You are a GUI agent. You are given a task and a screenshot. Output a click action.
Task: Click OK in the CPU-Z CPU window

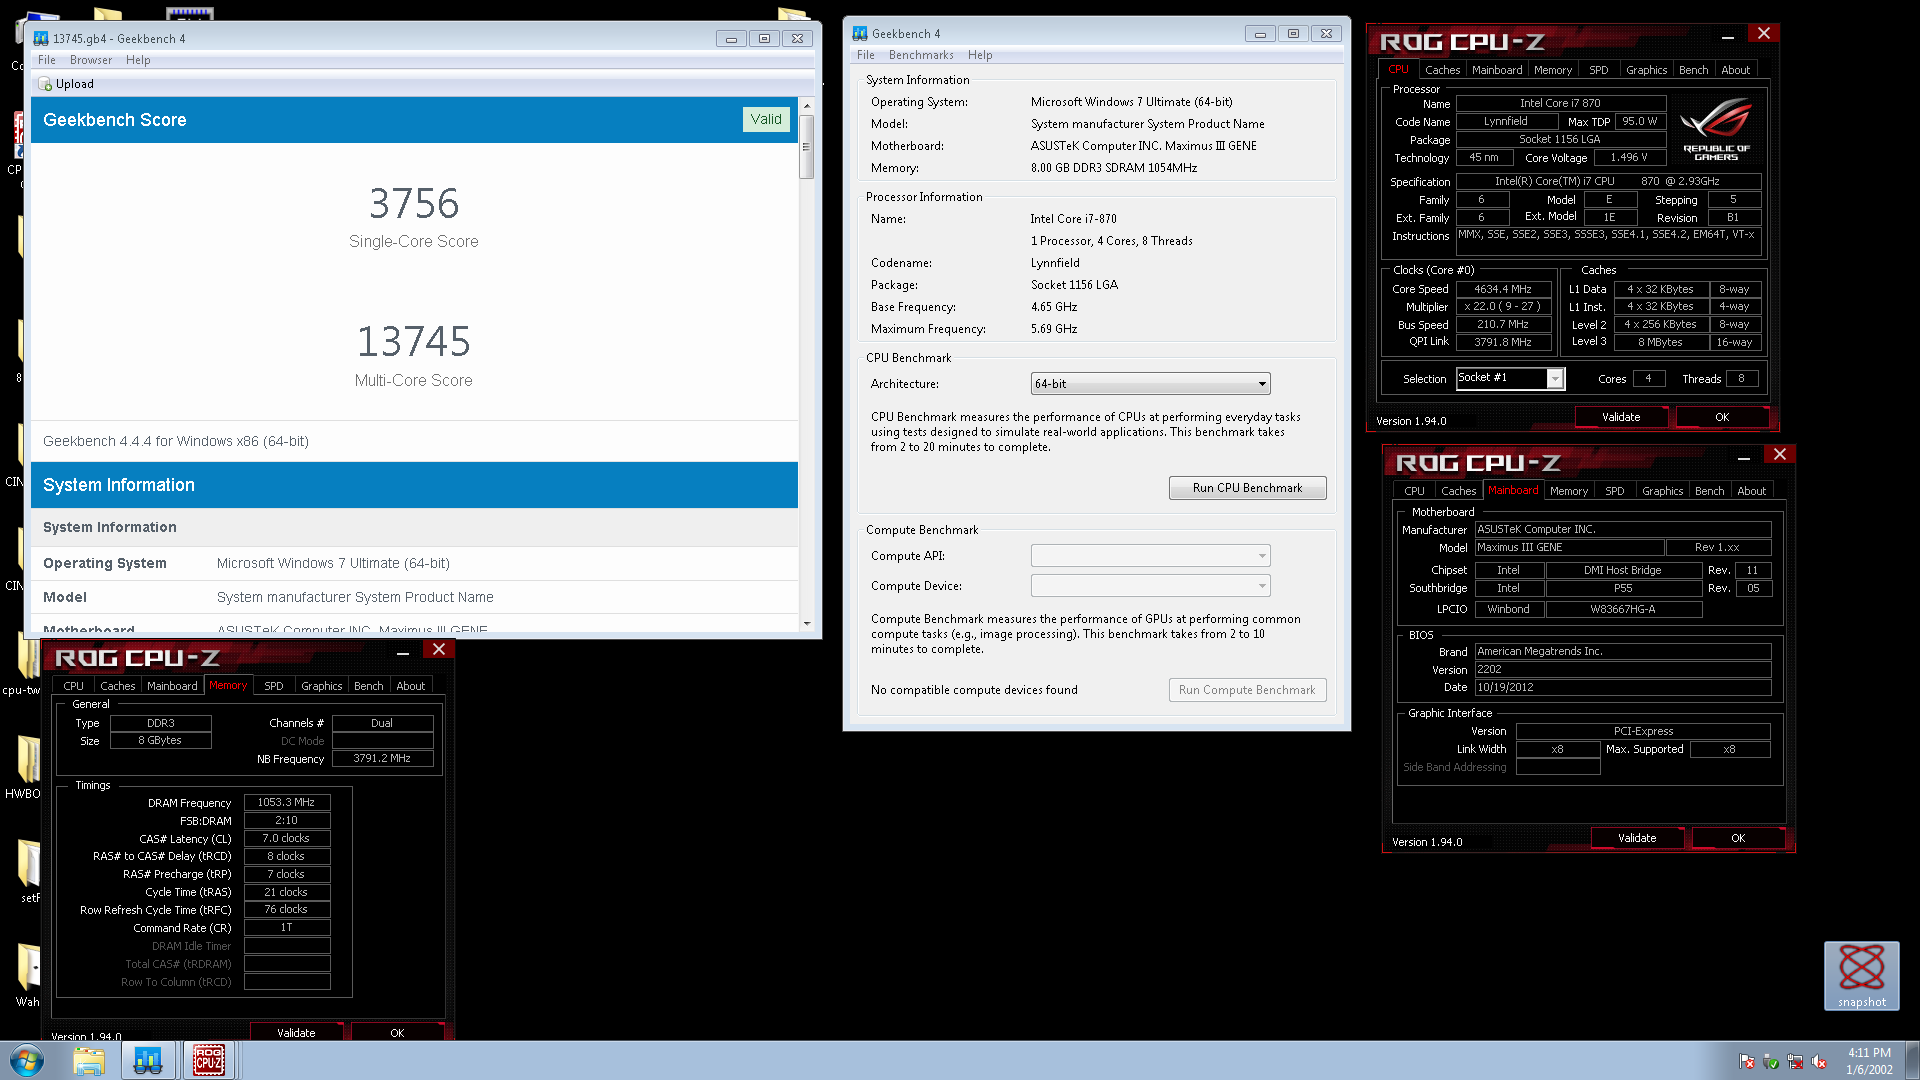1722,417
